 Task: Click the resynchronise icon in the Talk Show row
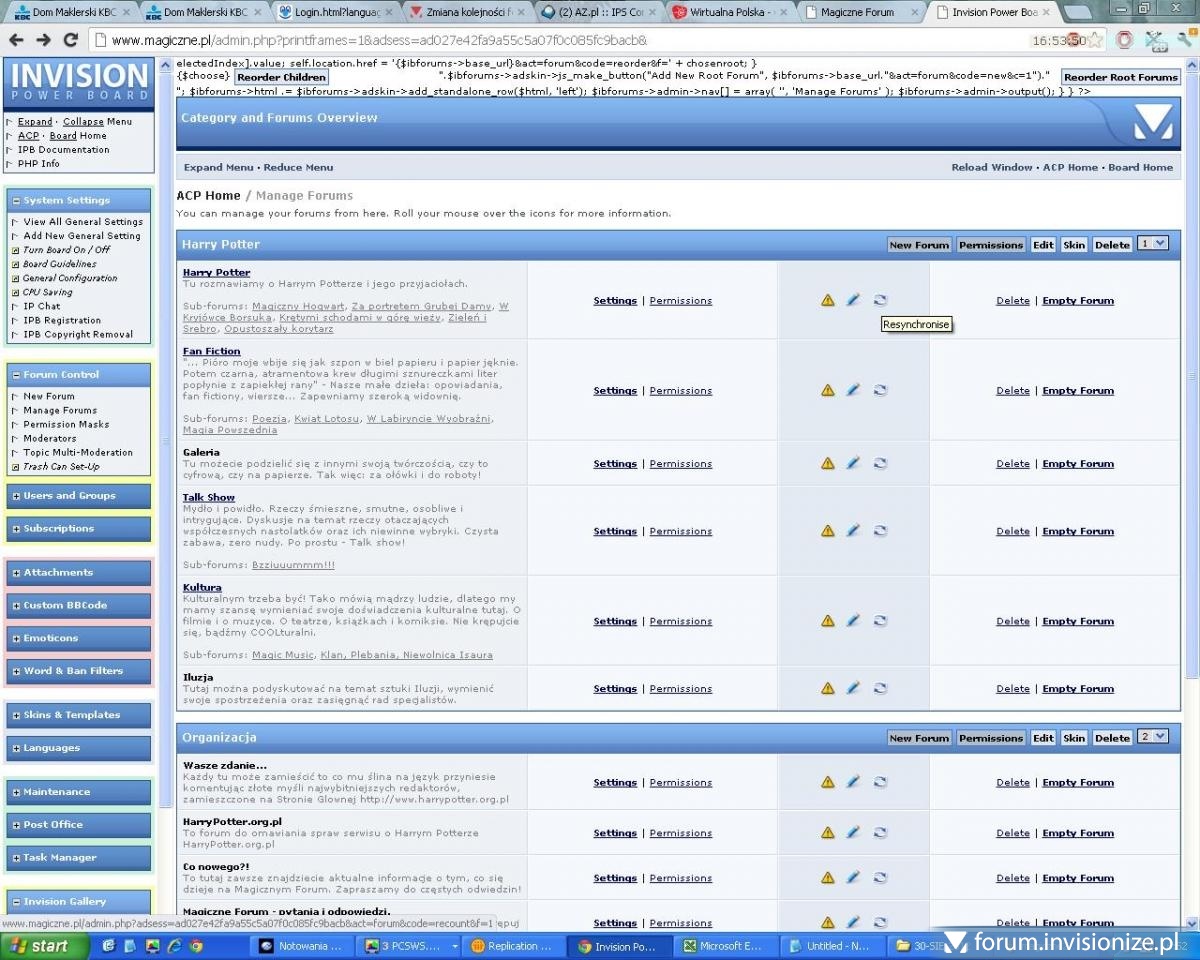880,531
